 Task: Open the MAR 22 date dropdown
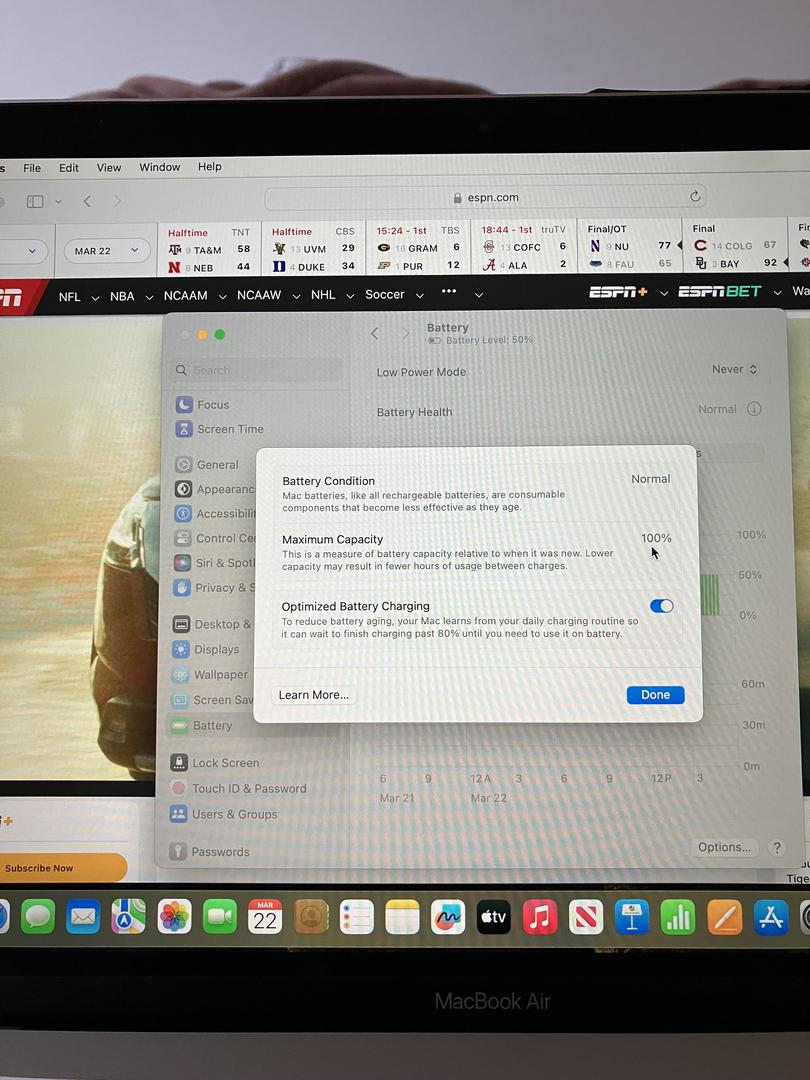[x=107, y=251]
